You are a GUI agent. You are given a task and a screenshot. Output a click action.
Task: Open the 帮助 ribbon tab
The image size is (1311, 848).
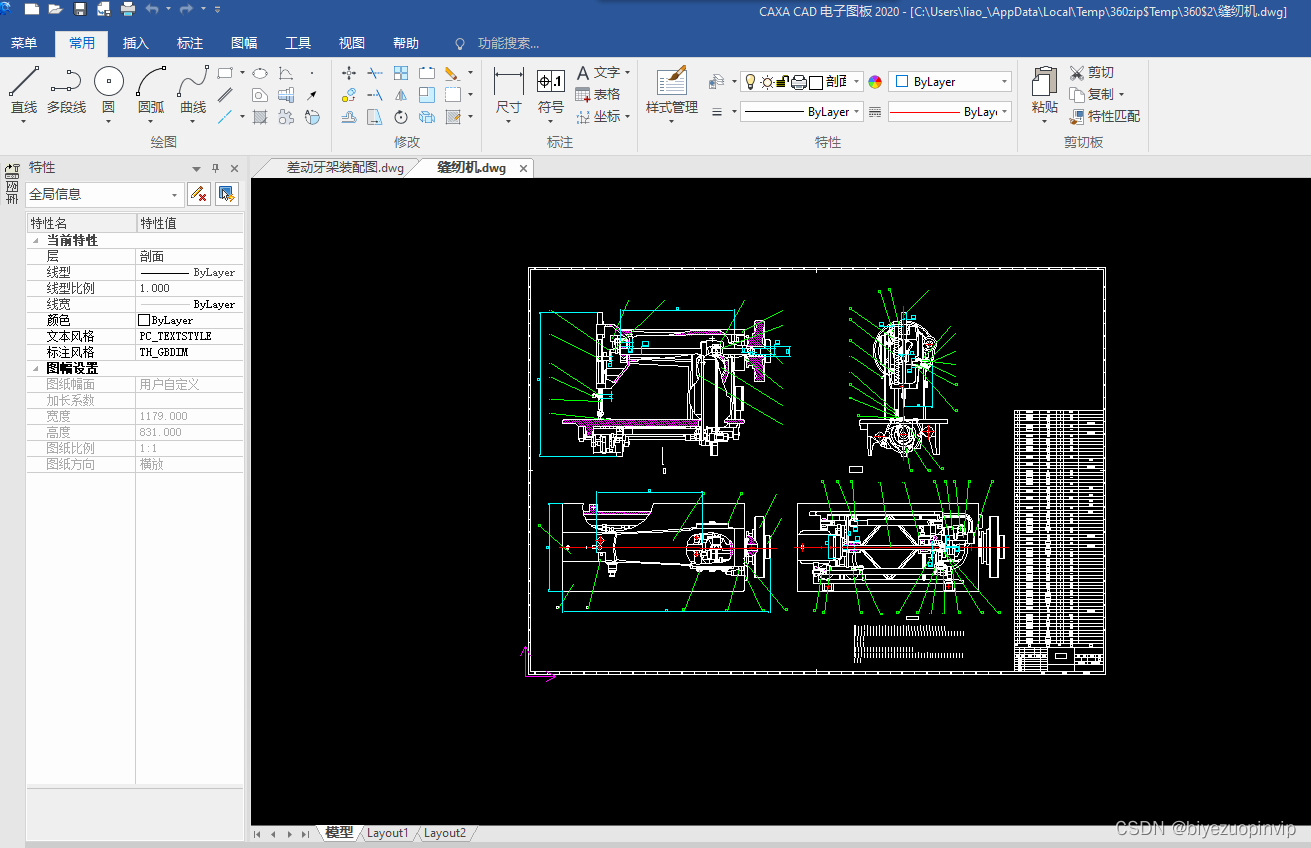(x=406, y=43)
